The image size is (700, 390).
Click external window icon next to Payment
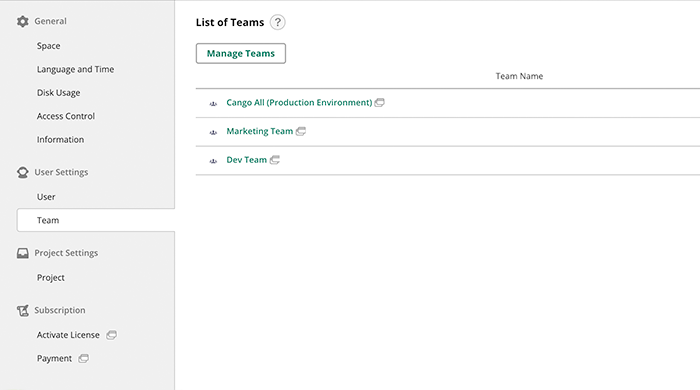[x=83, y=358]
